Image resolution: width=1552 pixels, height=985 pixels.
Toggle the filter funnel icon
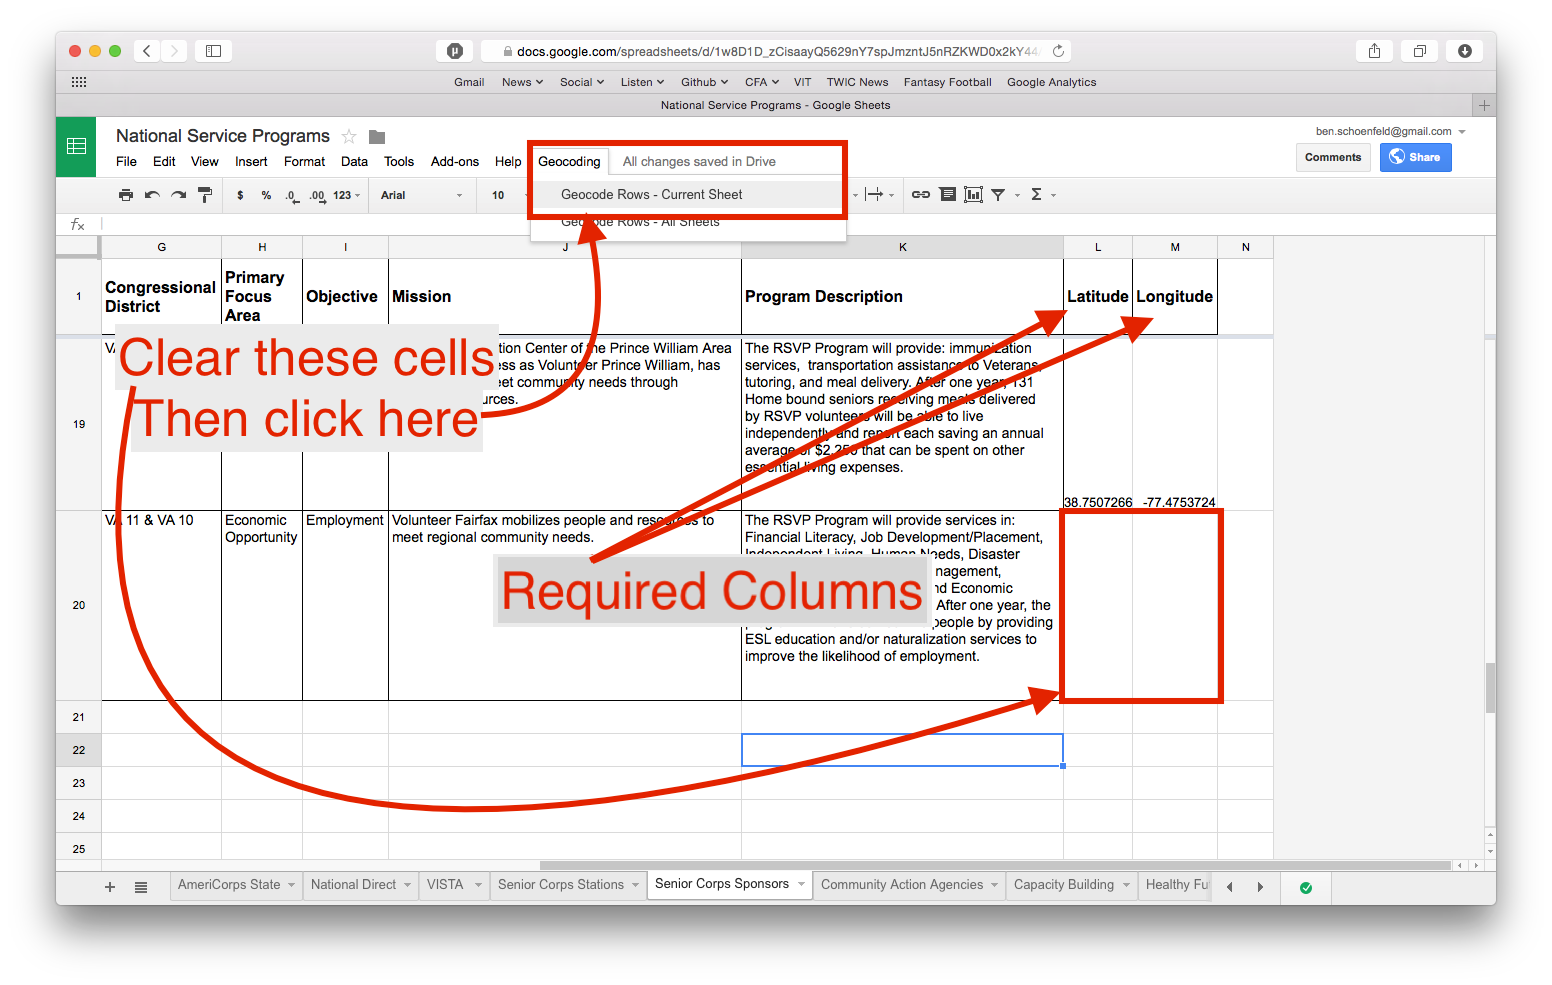998,195
